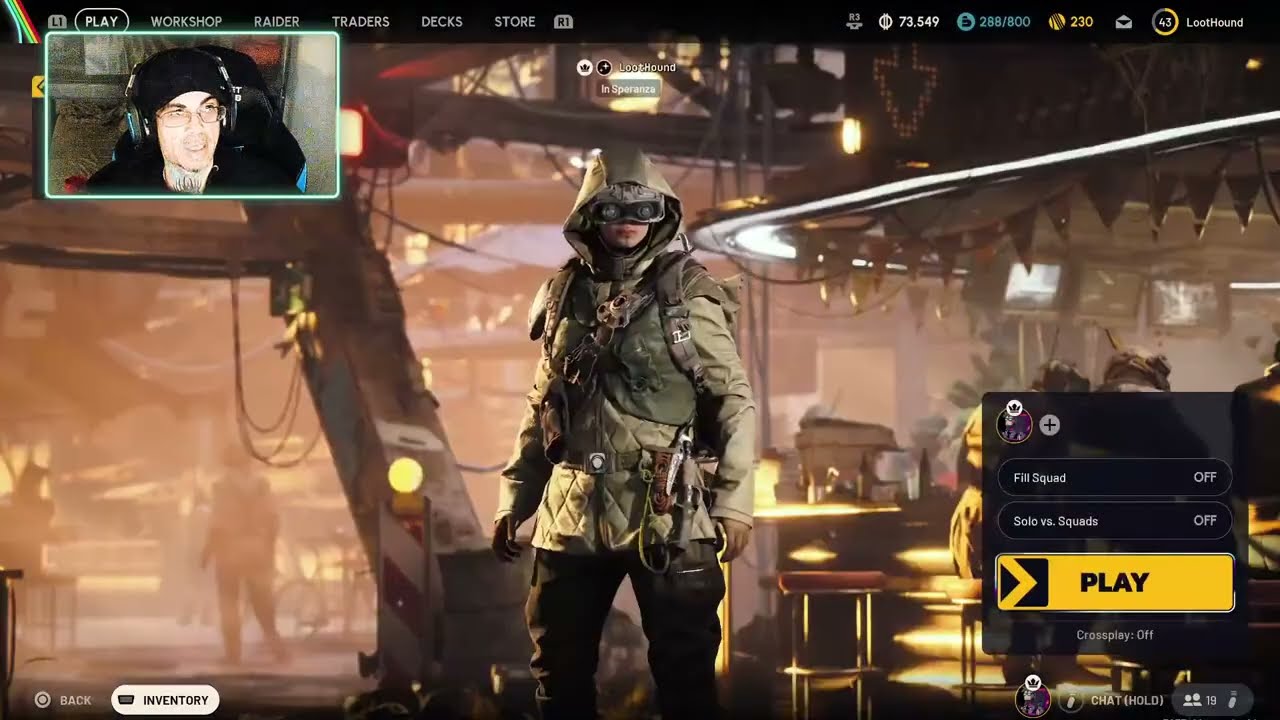The image size is (1280, 720).
Task: Click the Crossplay: Off label
Action: (1115, 635)
